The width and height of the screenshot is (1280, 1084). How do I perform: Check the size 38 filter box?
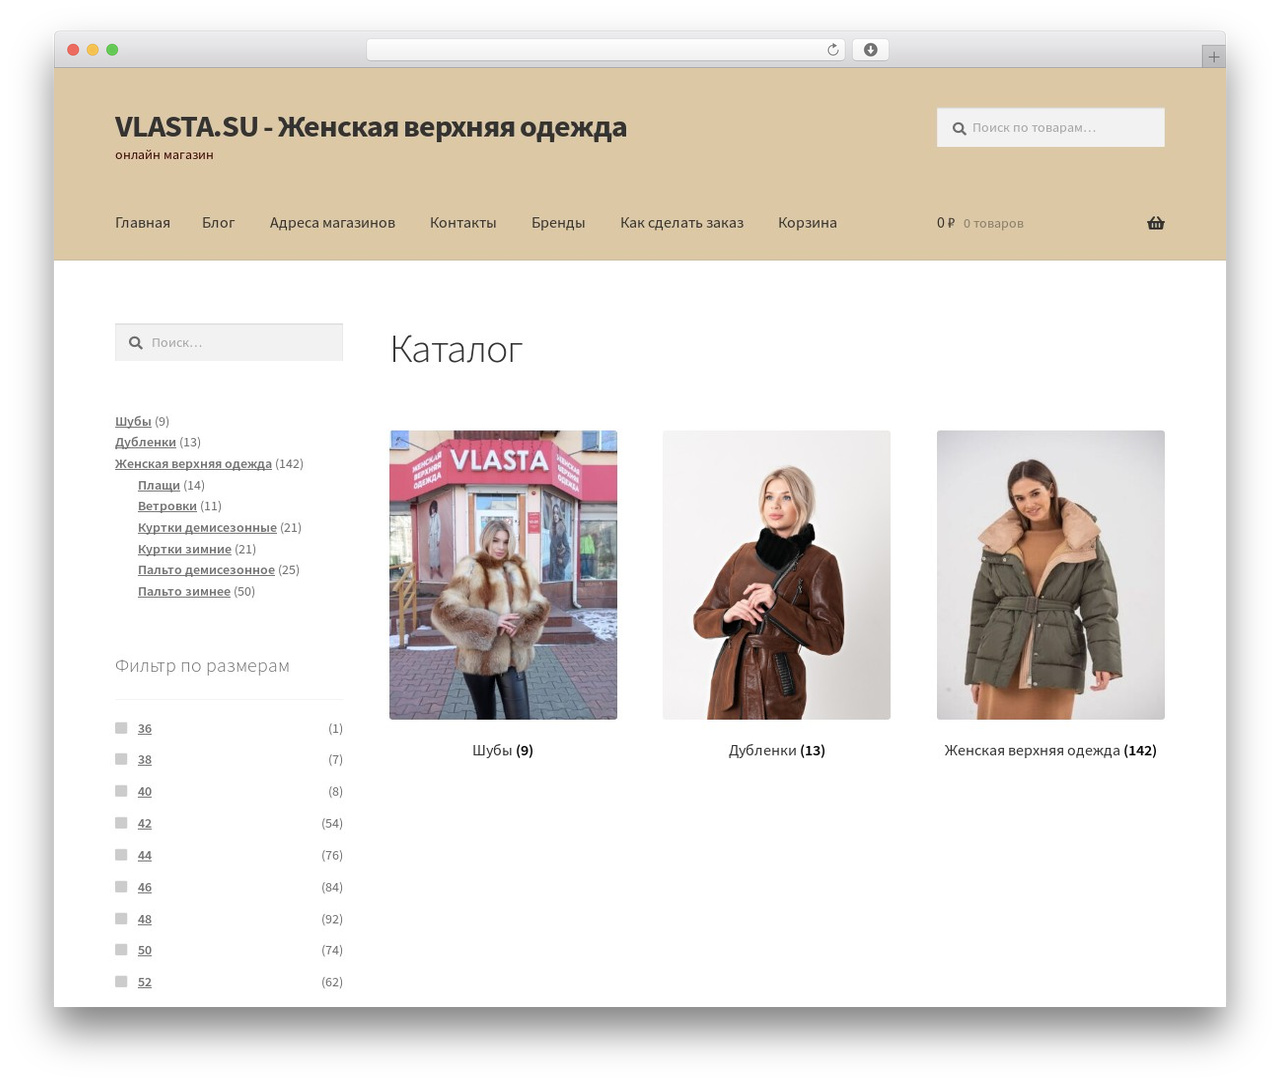point(121,759)
